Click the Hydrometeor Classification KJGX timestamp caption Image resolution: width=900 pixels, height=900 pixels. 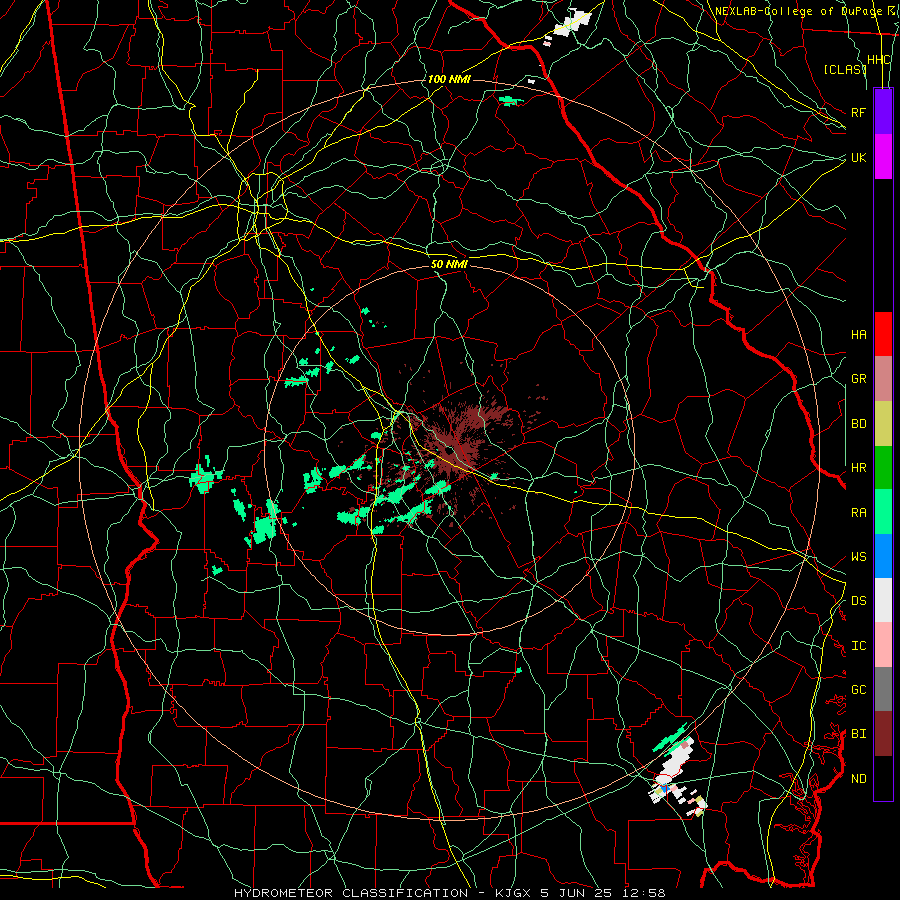(x=450, y=893)
